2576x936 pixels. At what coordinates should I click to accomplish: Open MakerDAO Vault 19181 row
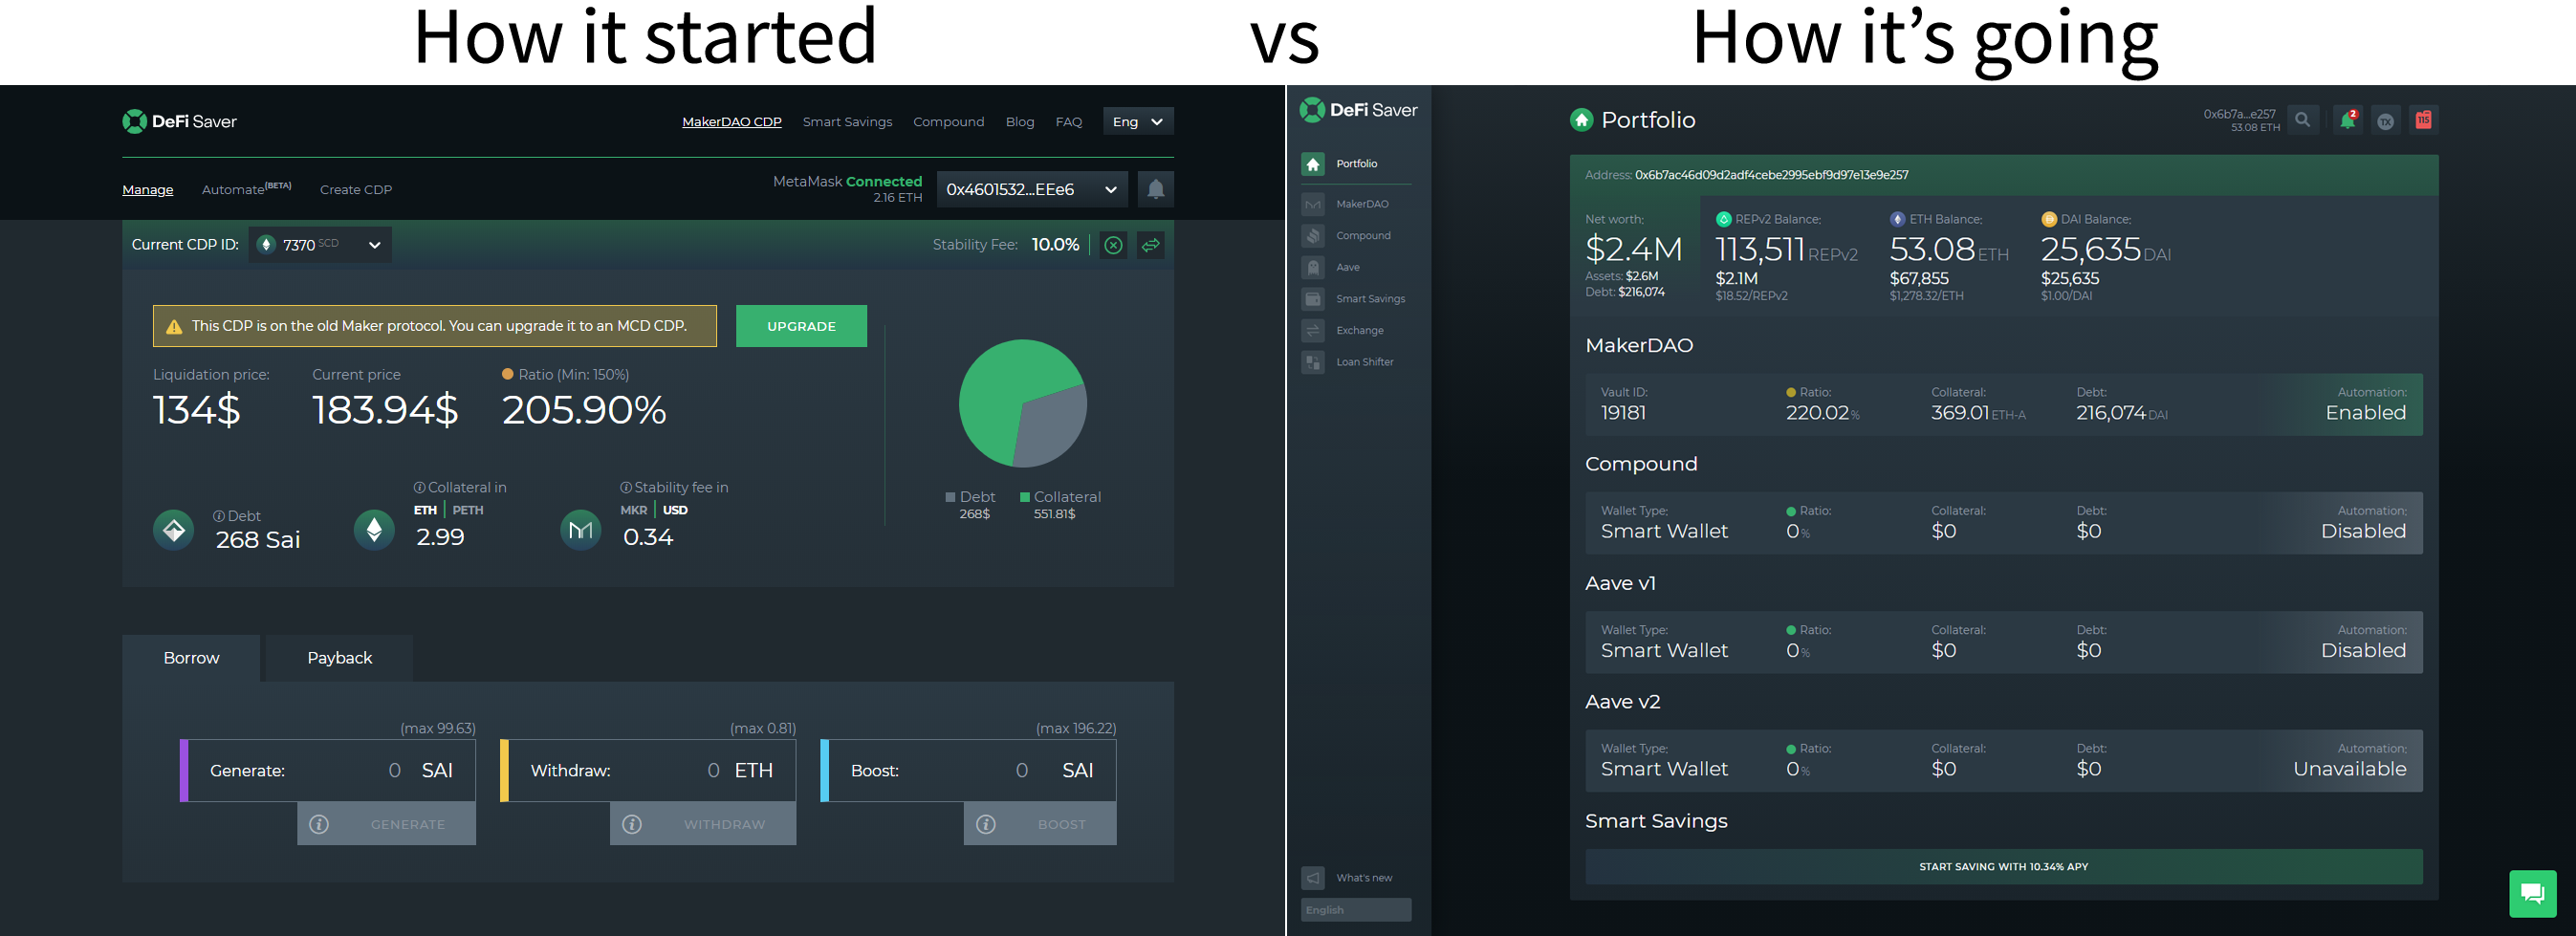[2004, 405]
